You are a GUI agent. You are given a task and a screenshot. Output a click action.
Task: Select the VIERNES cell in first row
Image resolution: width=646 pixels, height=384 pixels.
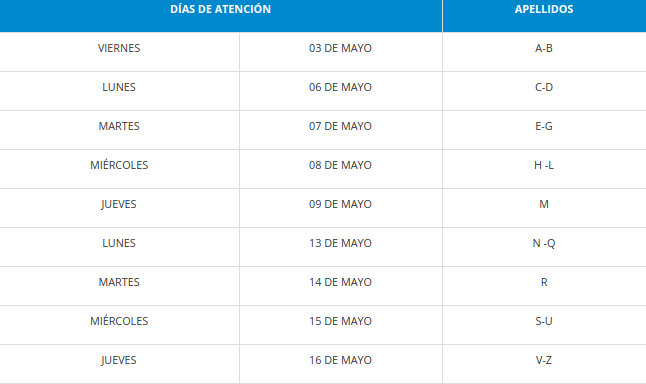119,52
